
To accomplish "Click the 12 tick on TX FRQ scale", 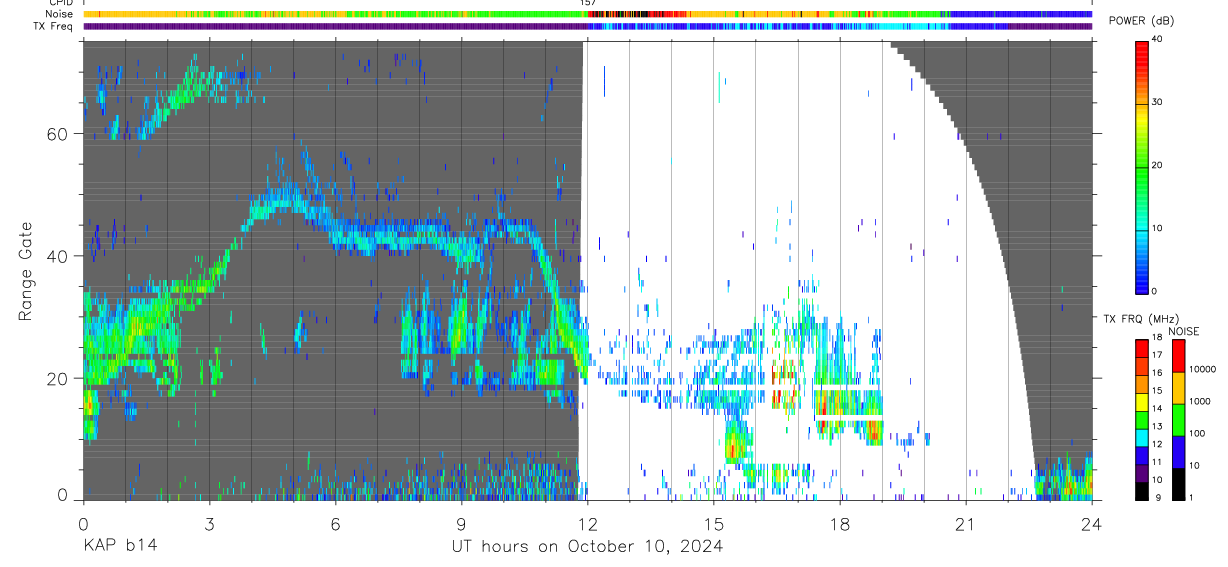I will tap(1158, 444).
